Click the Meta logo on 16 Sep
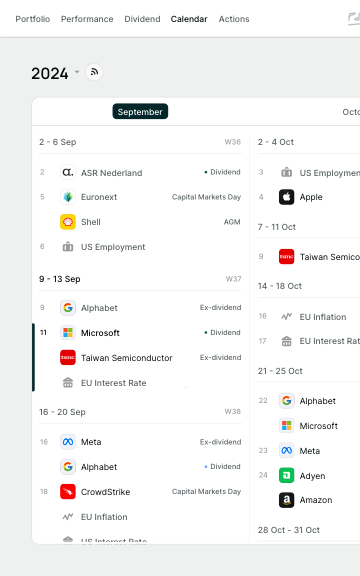 68,442
